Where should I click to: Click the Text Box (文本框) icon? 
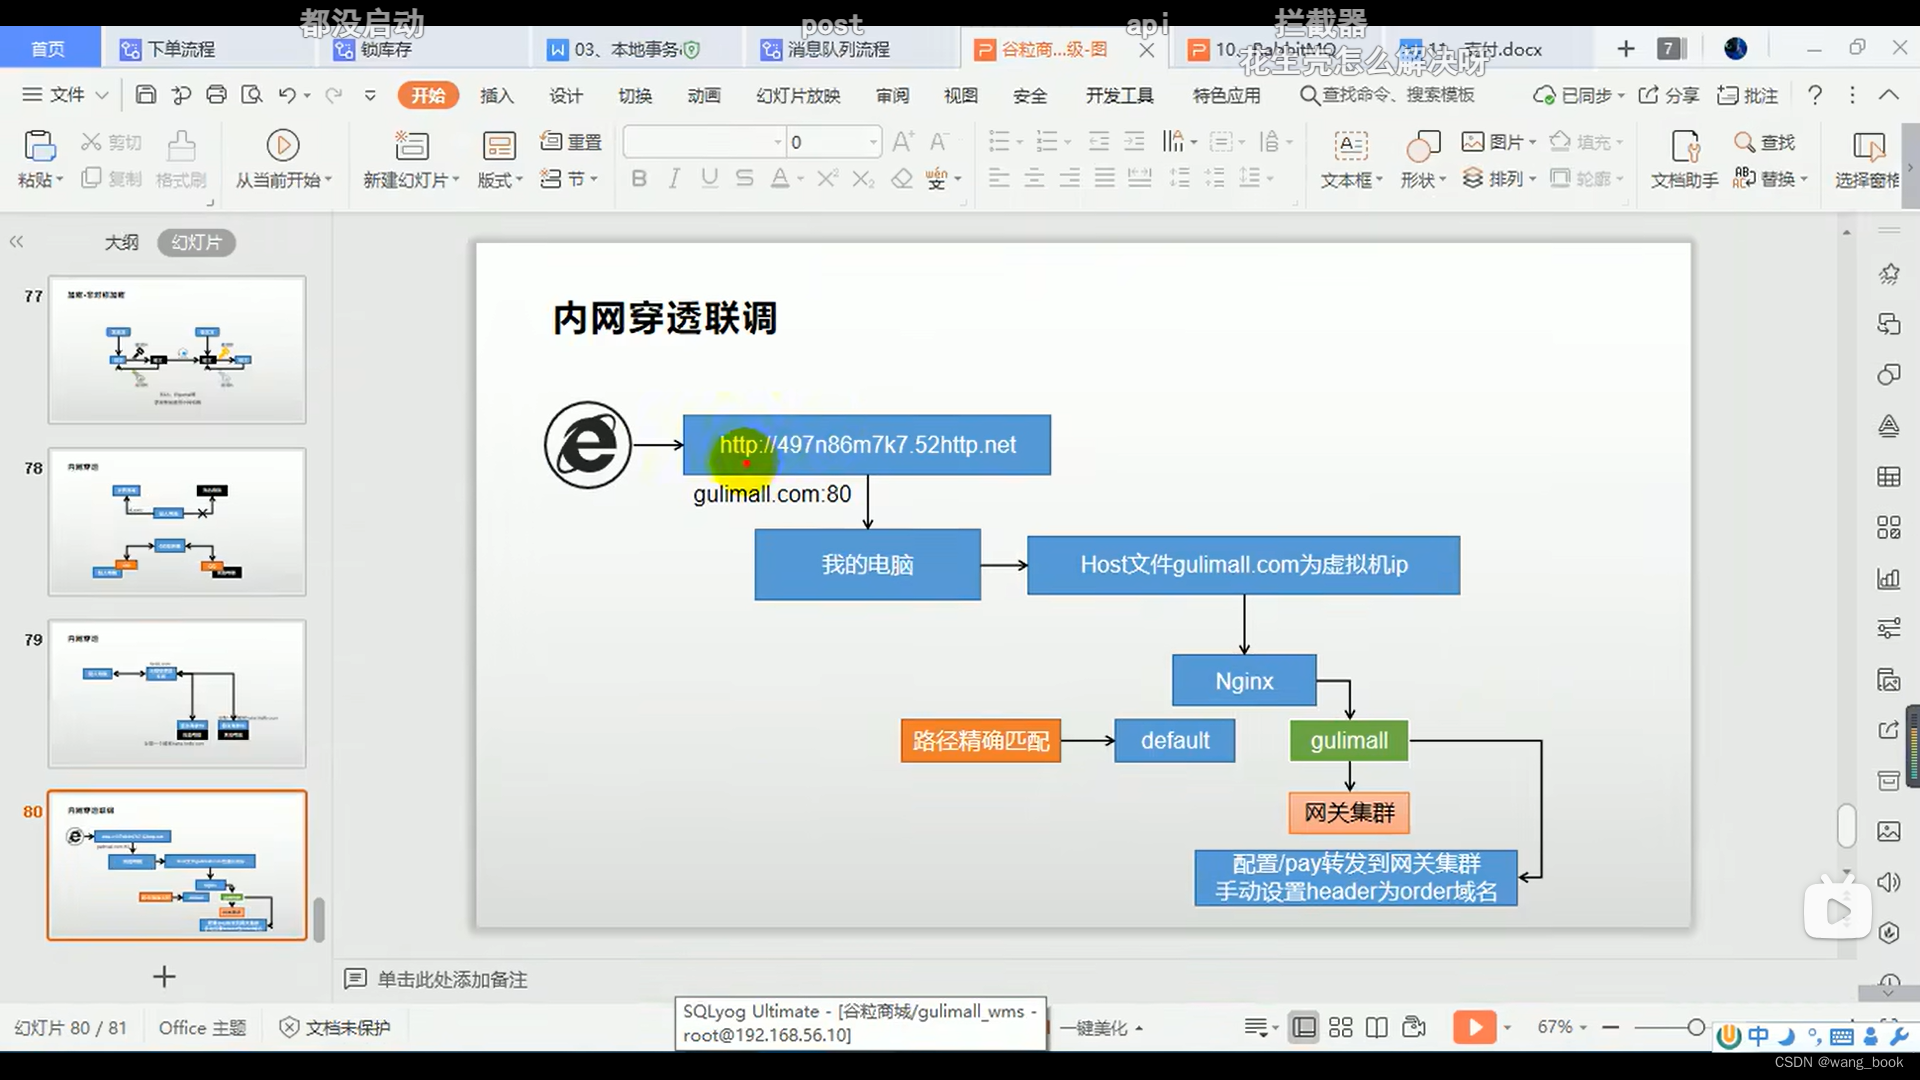click(x=1351, y=146)
